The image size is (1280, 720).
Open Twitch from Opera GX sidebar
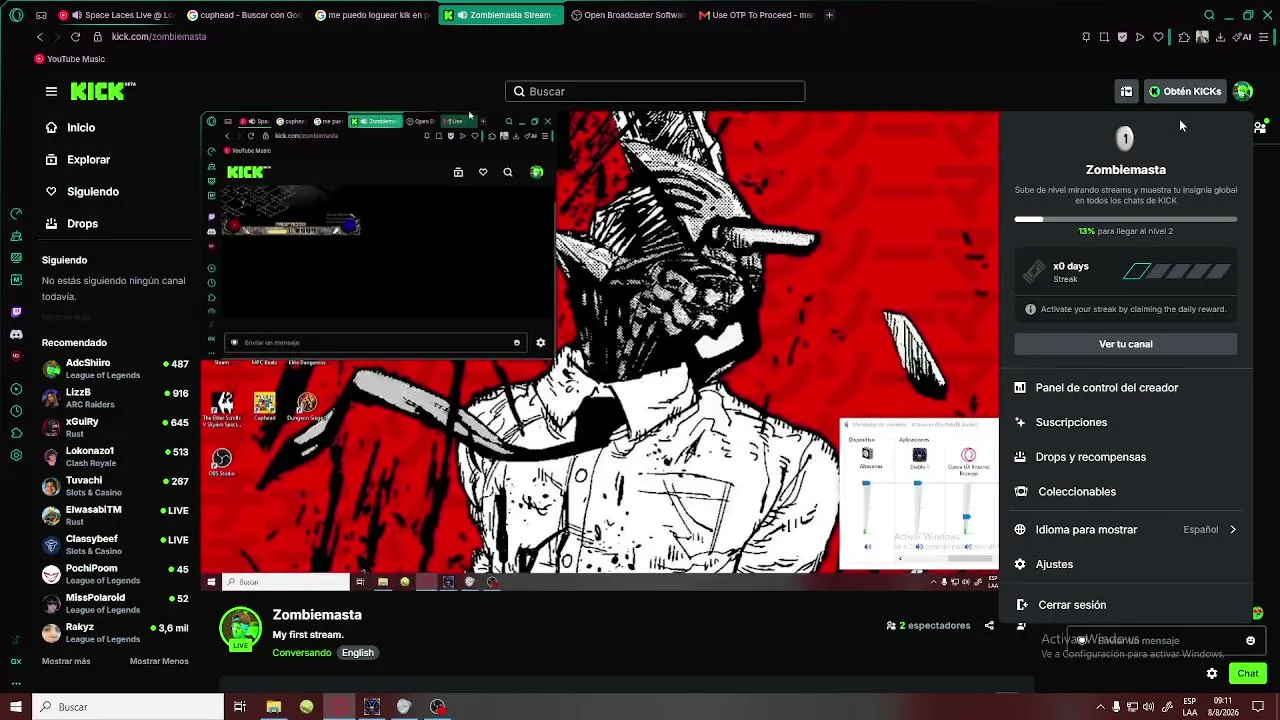coord(16,312)
